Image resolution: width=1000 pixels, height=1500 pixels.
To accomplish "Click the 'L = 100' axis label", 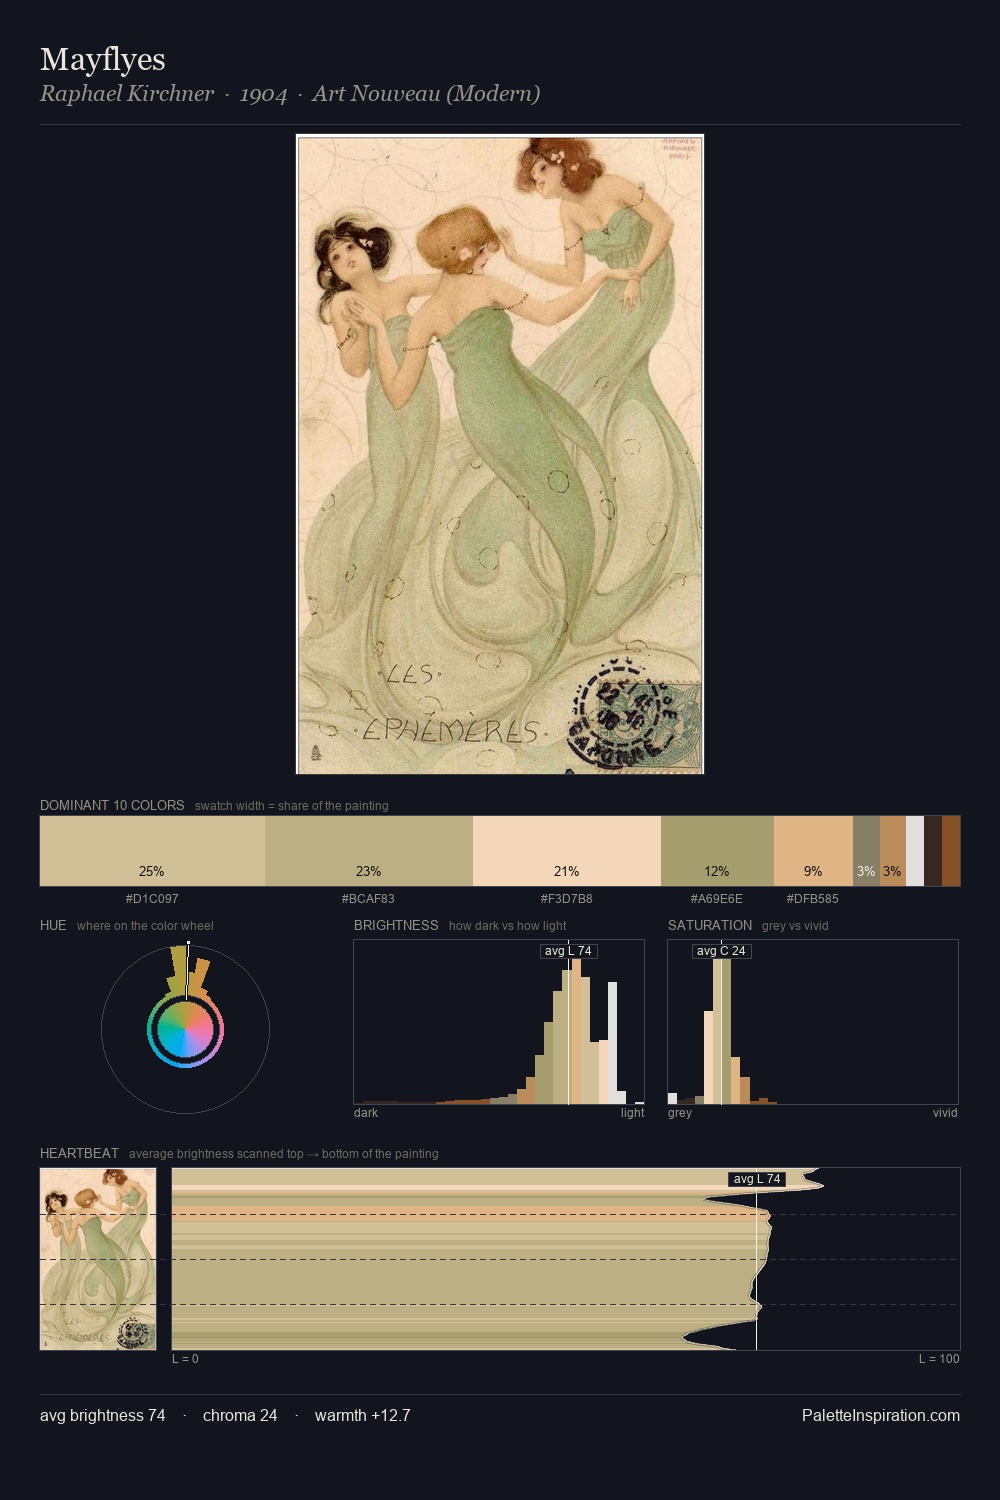I will click(x=939, y=1359).
